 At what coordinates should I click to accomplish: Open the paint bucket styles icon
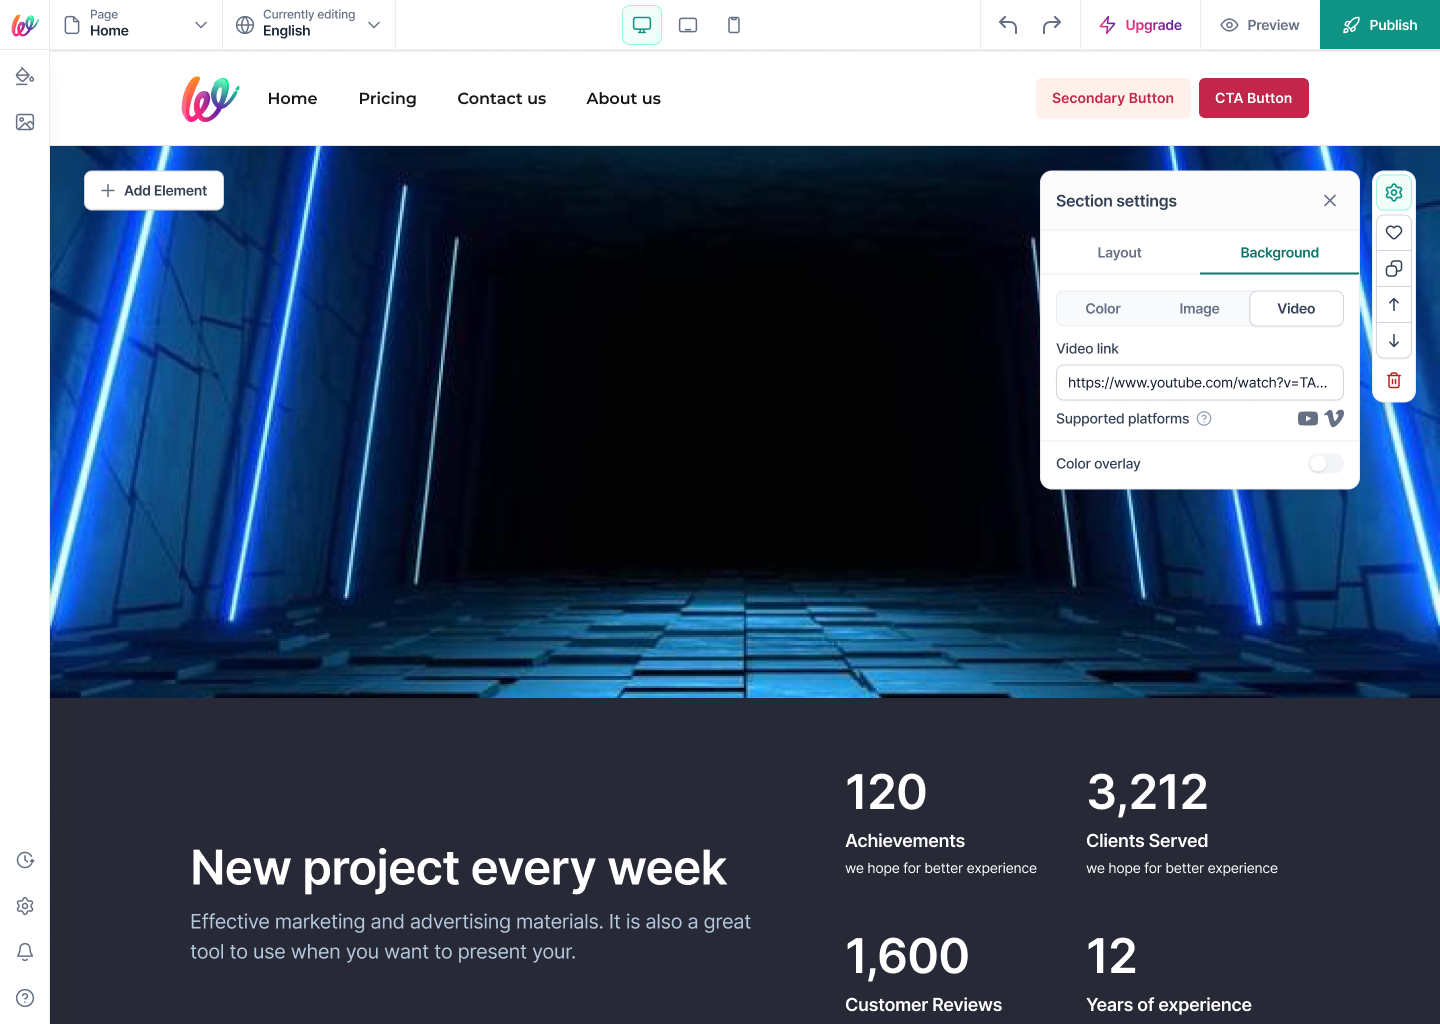(x=25, y=76)
